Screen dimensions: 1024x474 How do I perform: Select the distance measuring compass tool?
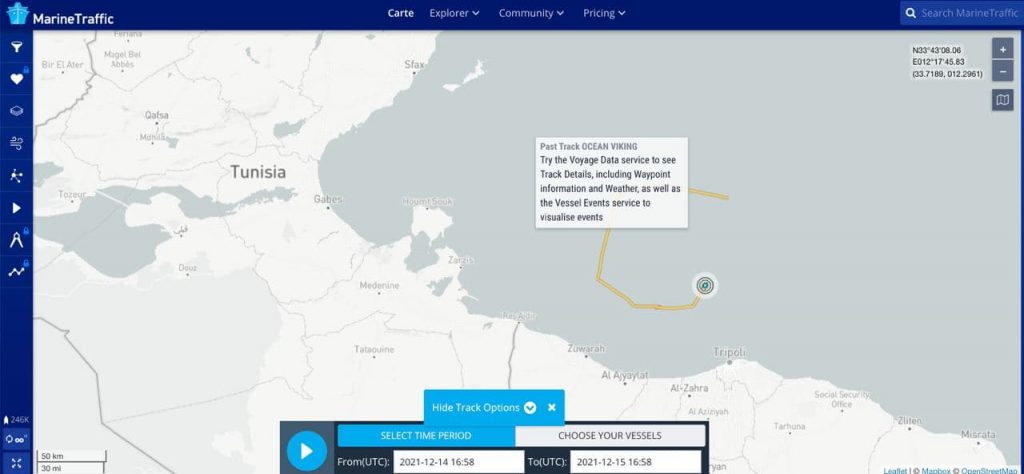click(16, 240)
